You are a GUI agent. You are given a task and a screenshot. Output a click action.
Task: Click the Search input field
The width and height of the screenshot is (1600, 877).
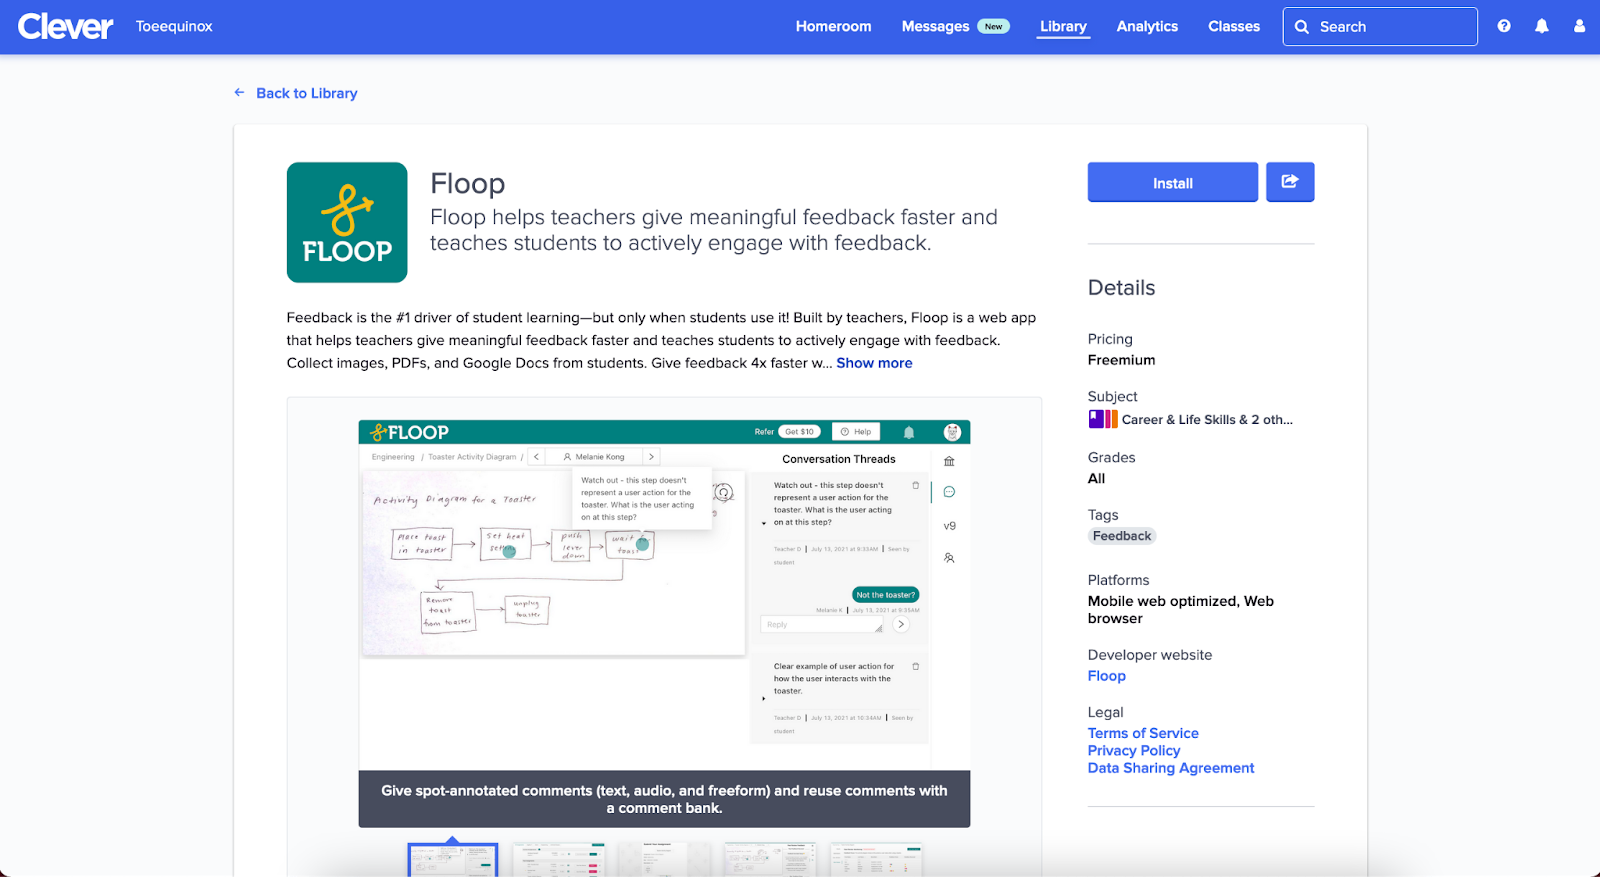(1380, 26)
